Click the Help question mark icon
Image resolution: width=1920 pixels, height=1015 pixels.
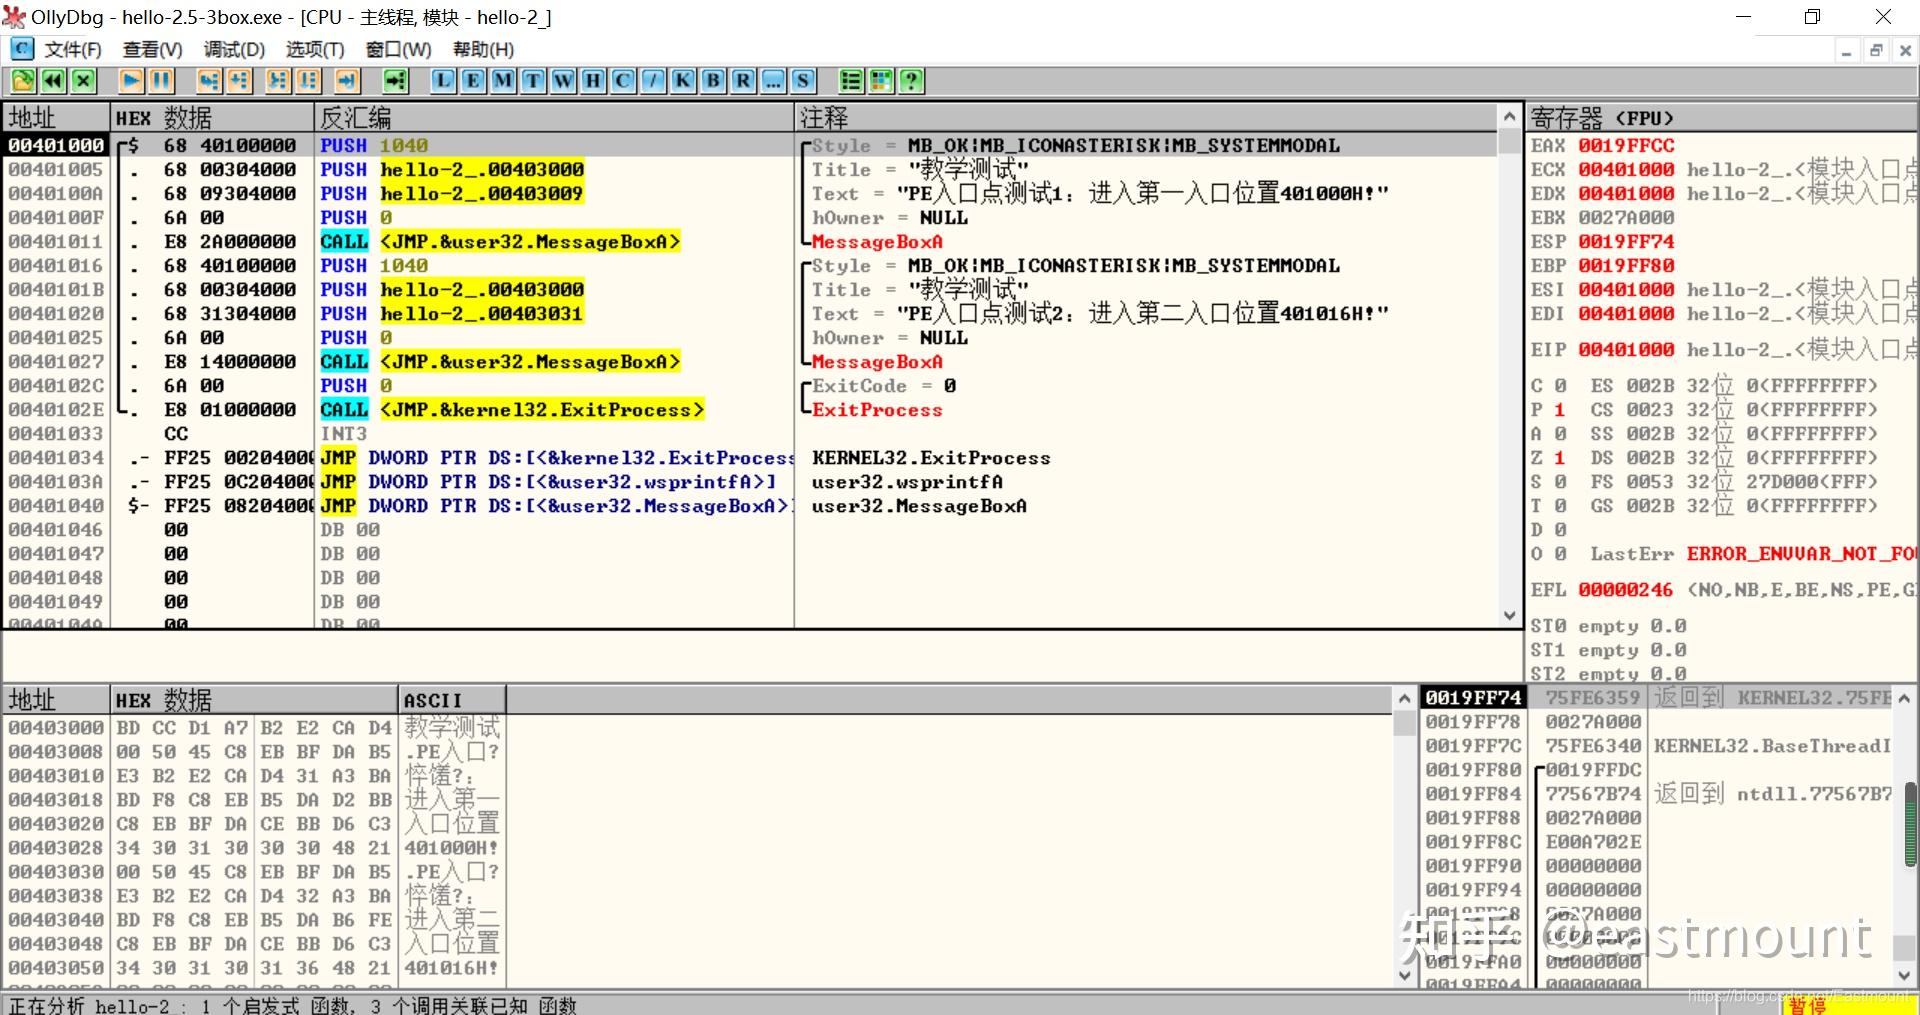pyautogui.click(x=911, y=81)
